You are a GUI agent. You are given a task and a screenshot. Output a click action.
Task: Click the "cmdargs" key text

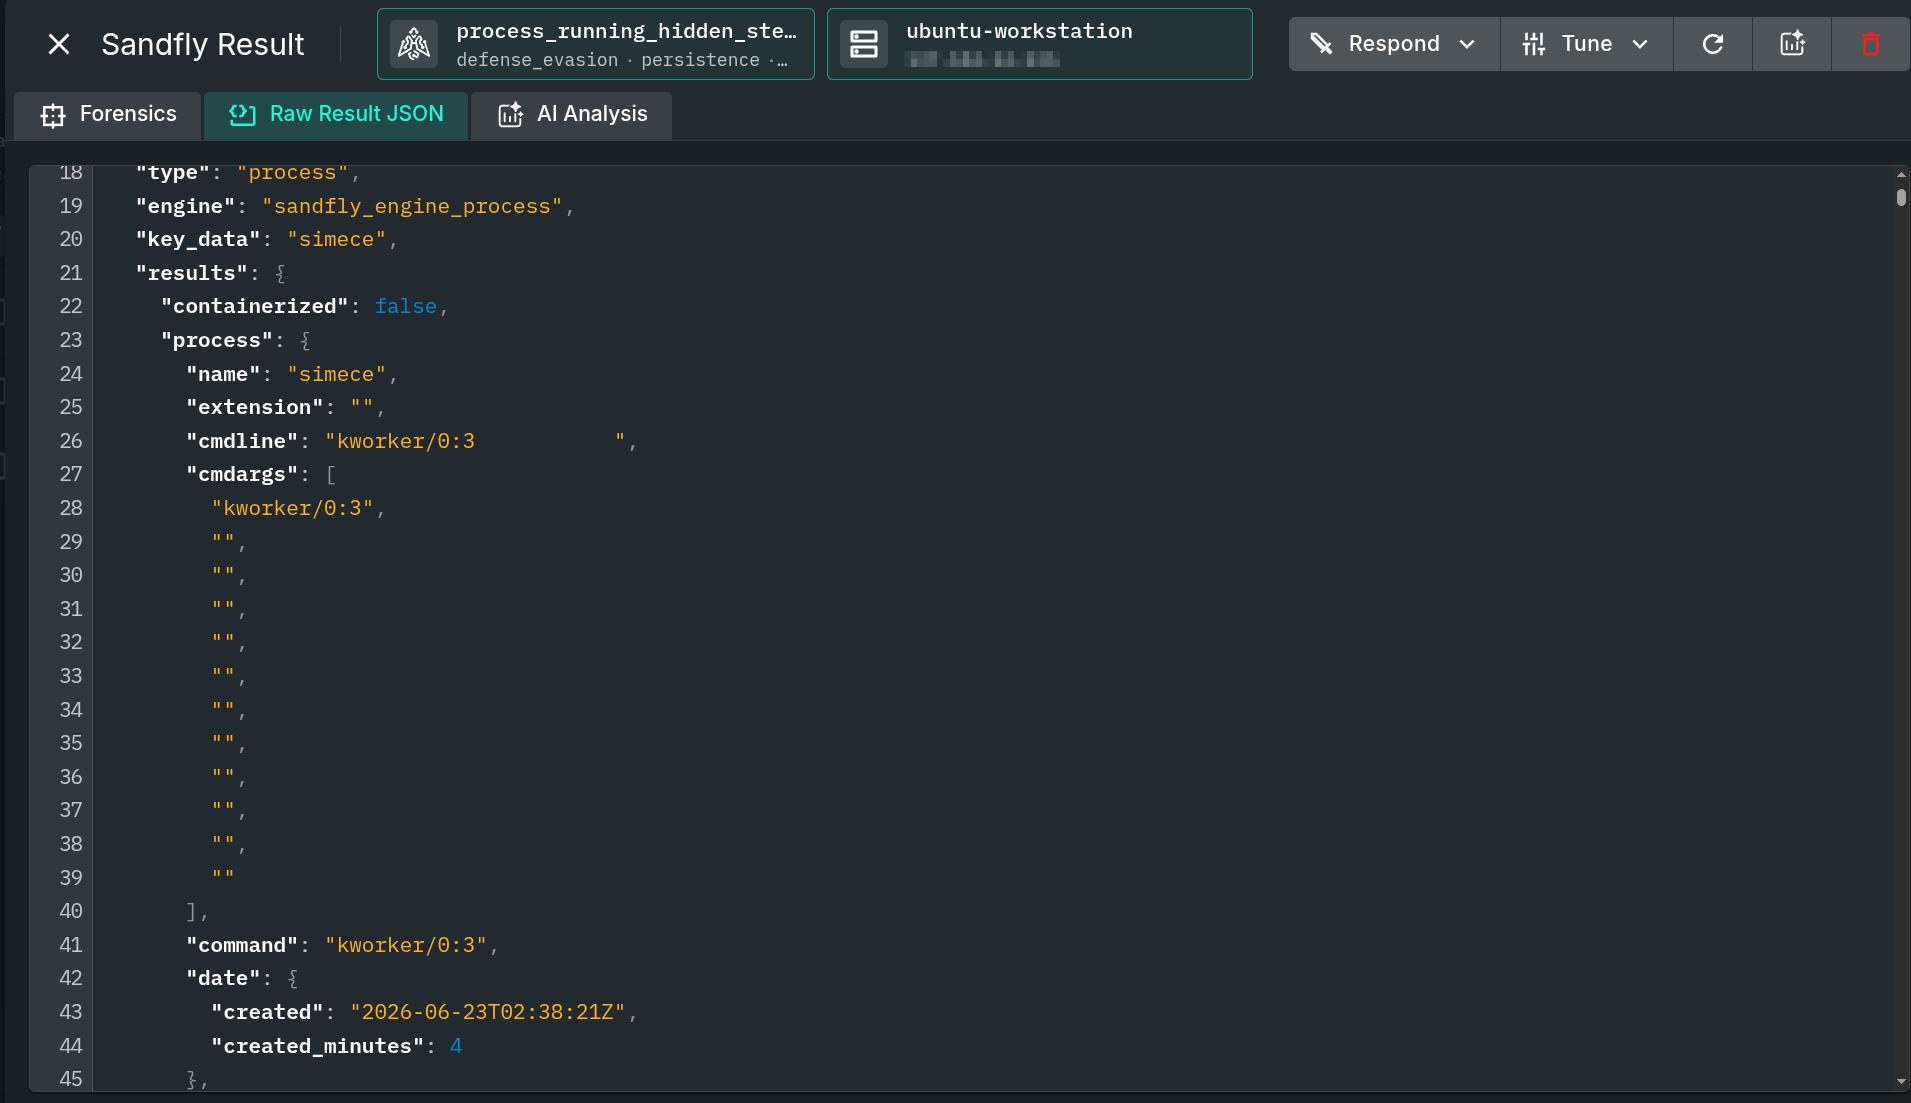242,475
